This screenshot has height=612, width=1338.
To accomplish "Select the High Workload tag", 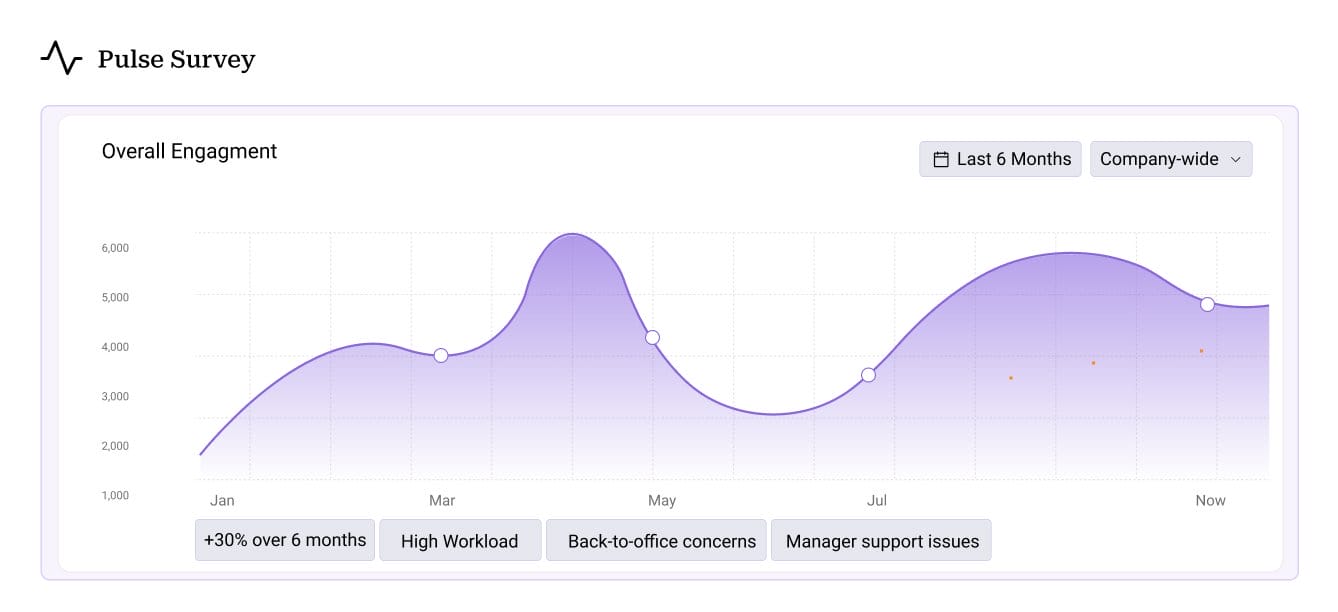I will click(460, 540).
